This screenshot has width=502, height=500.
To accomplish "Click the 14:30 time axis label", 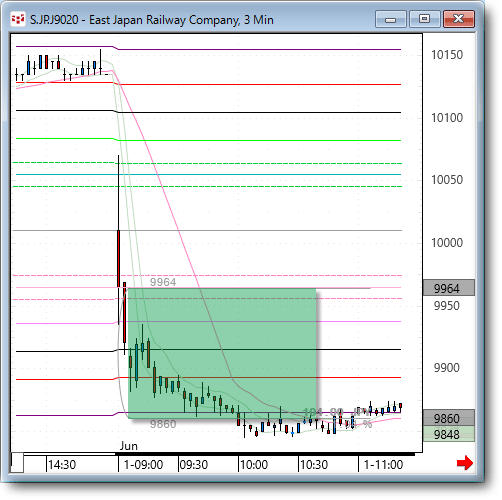I will click(x=62, y=464).
